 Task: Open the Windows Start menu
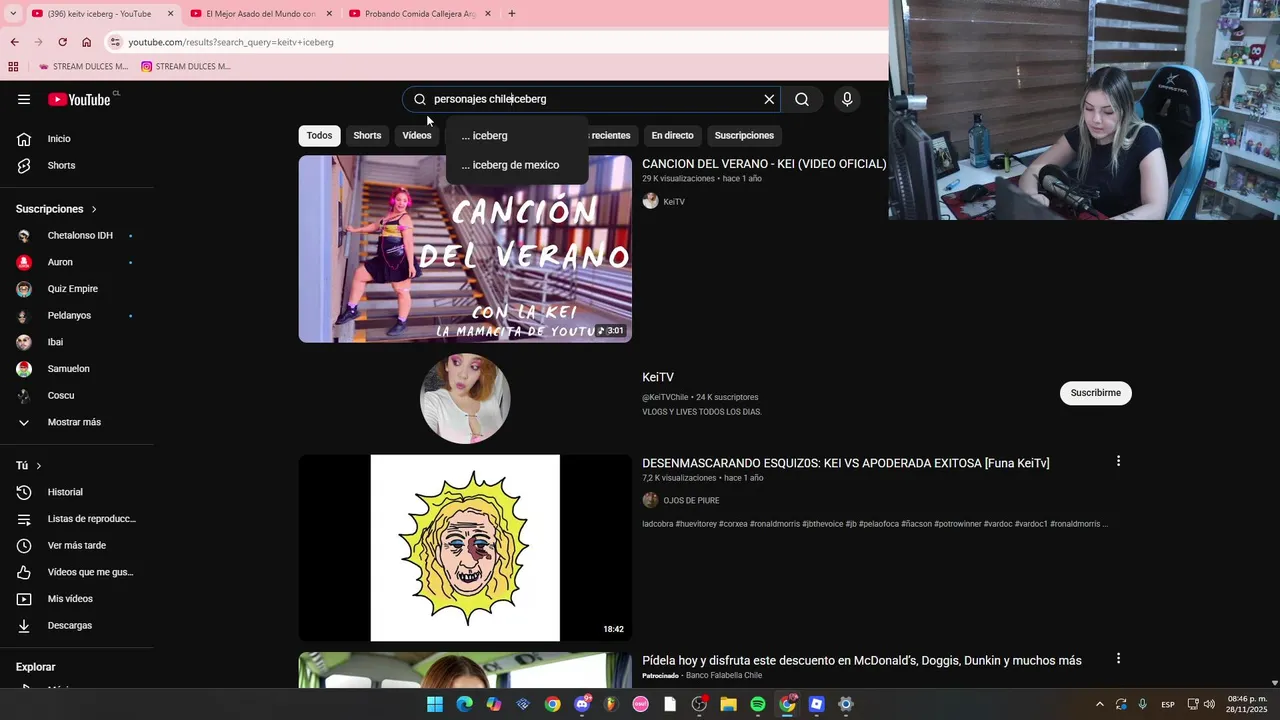coord(435,704)
